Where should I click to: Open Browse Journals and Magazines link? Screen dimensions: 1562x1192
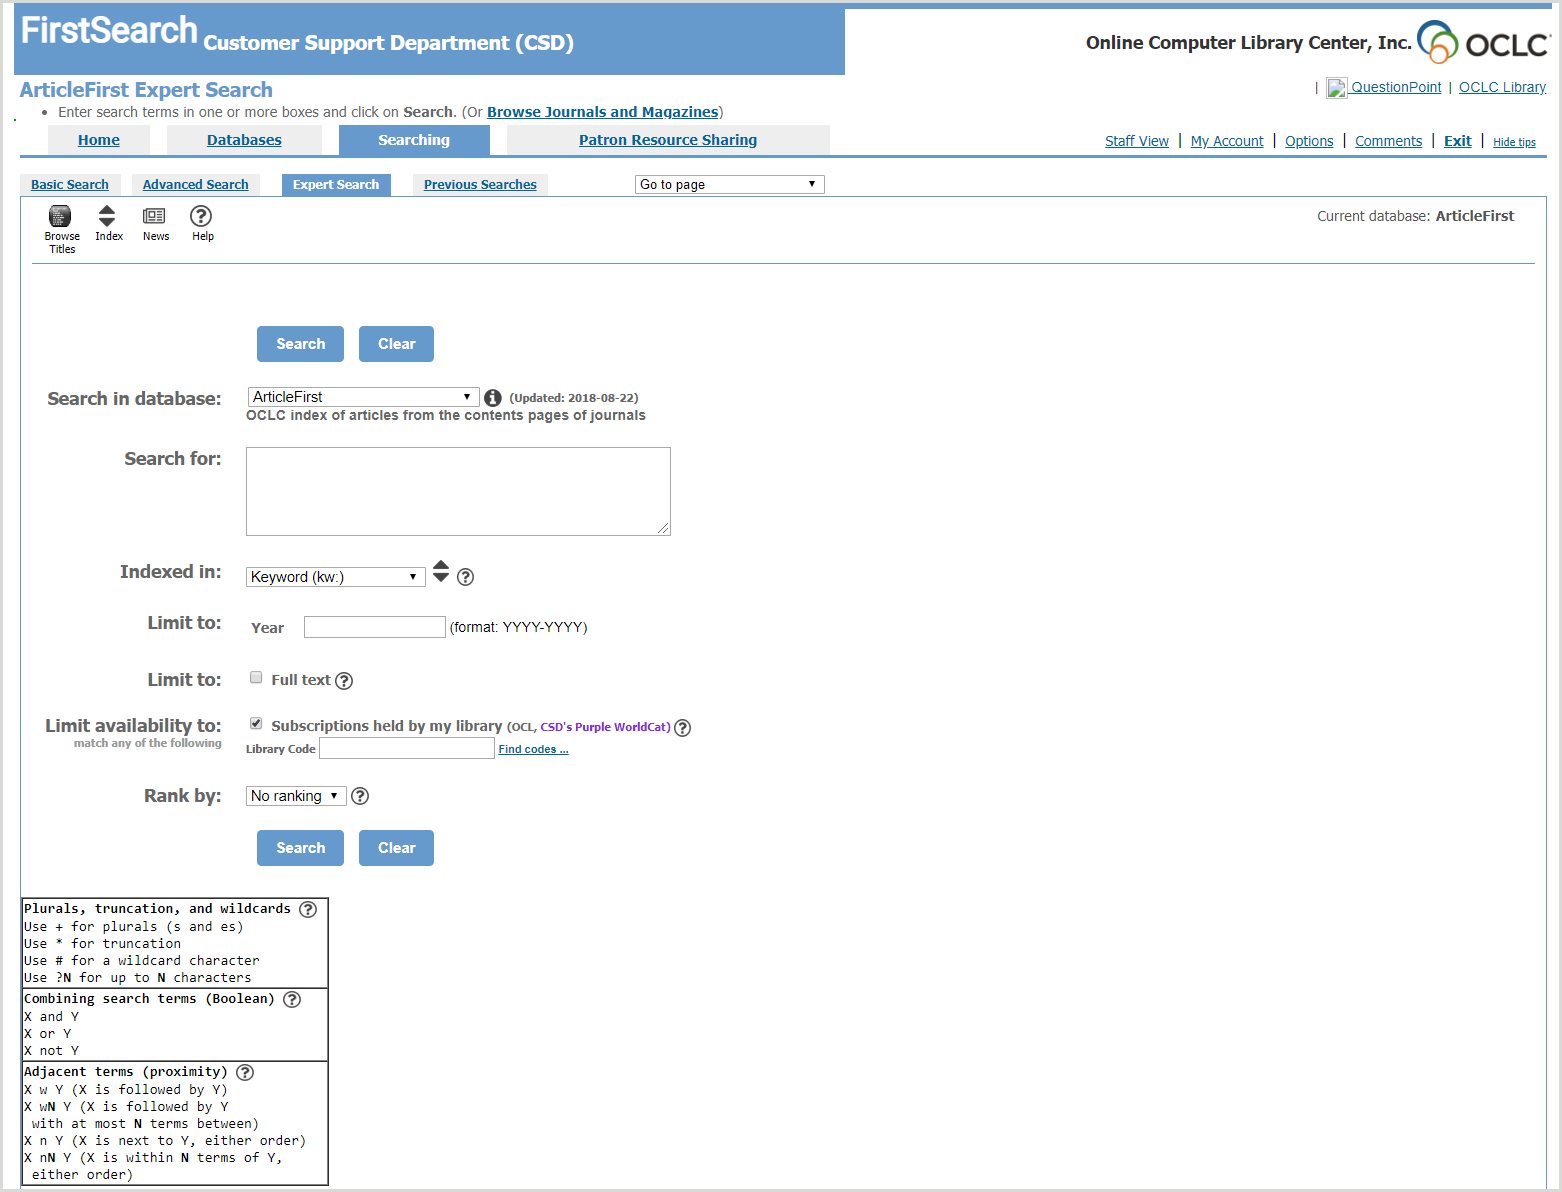tap(602, 112)
